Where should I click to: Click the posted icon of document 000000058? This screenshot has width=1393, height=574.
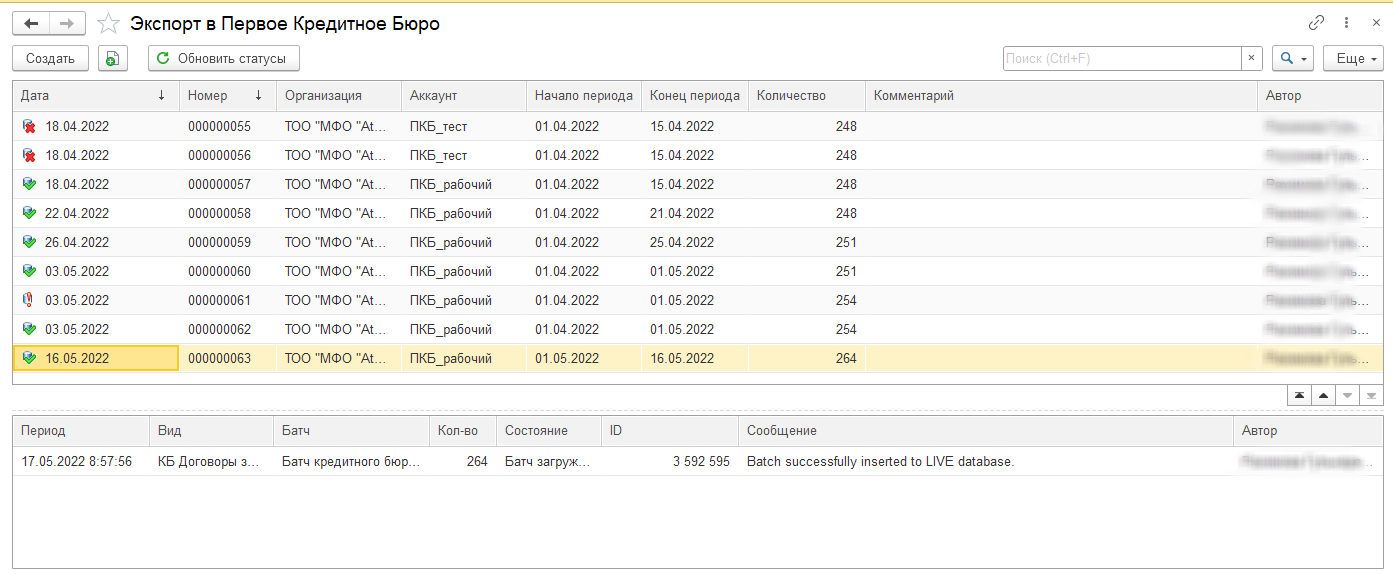29,214
